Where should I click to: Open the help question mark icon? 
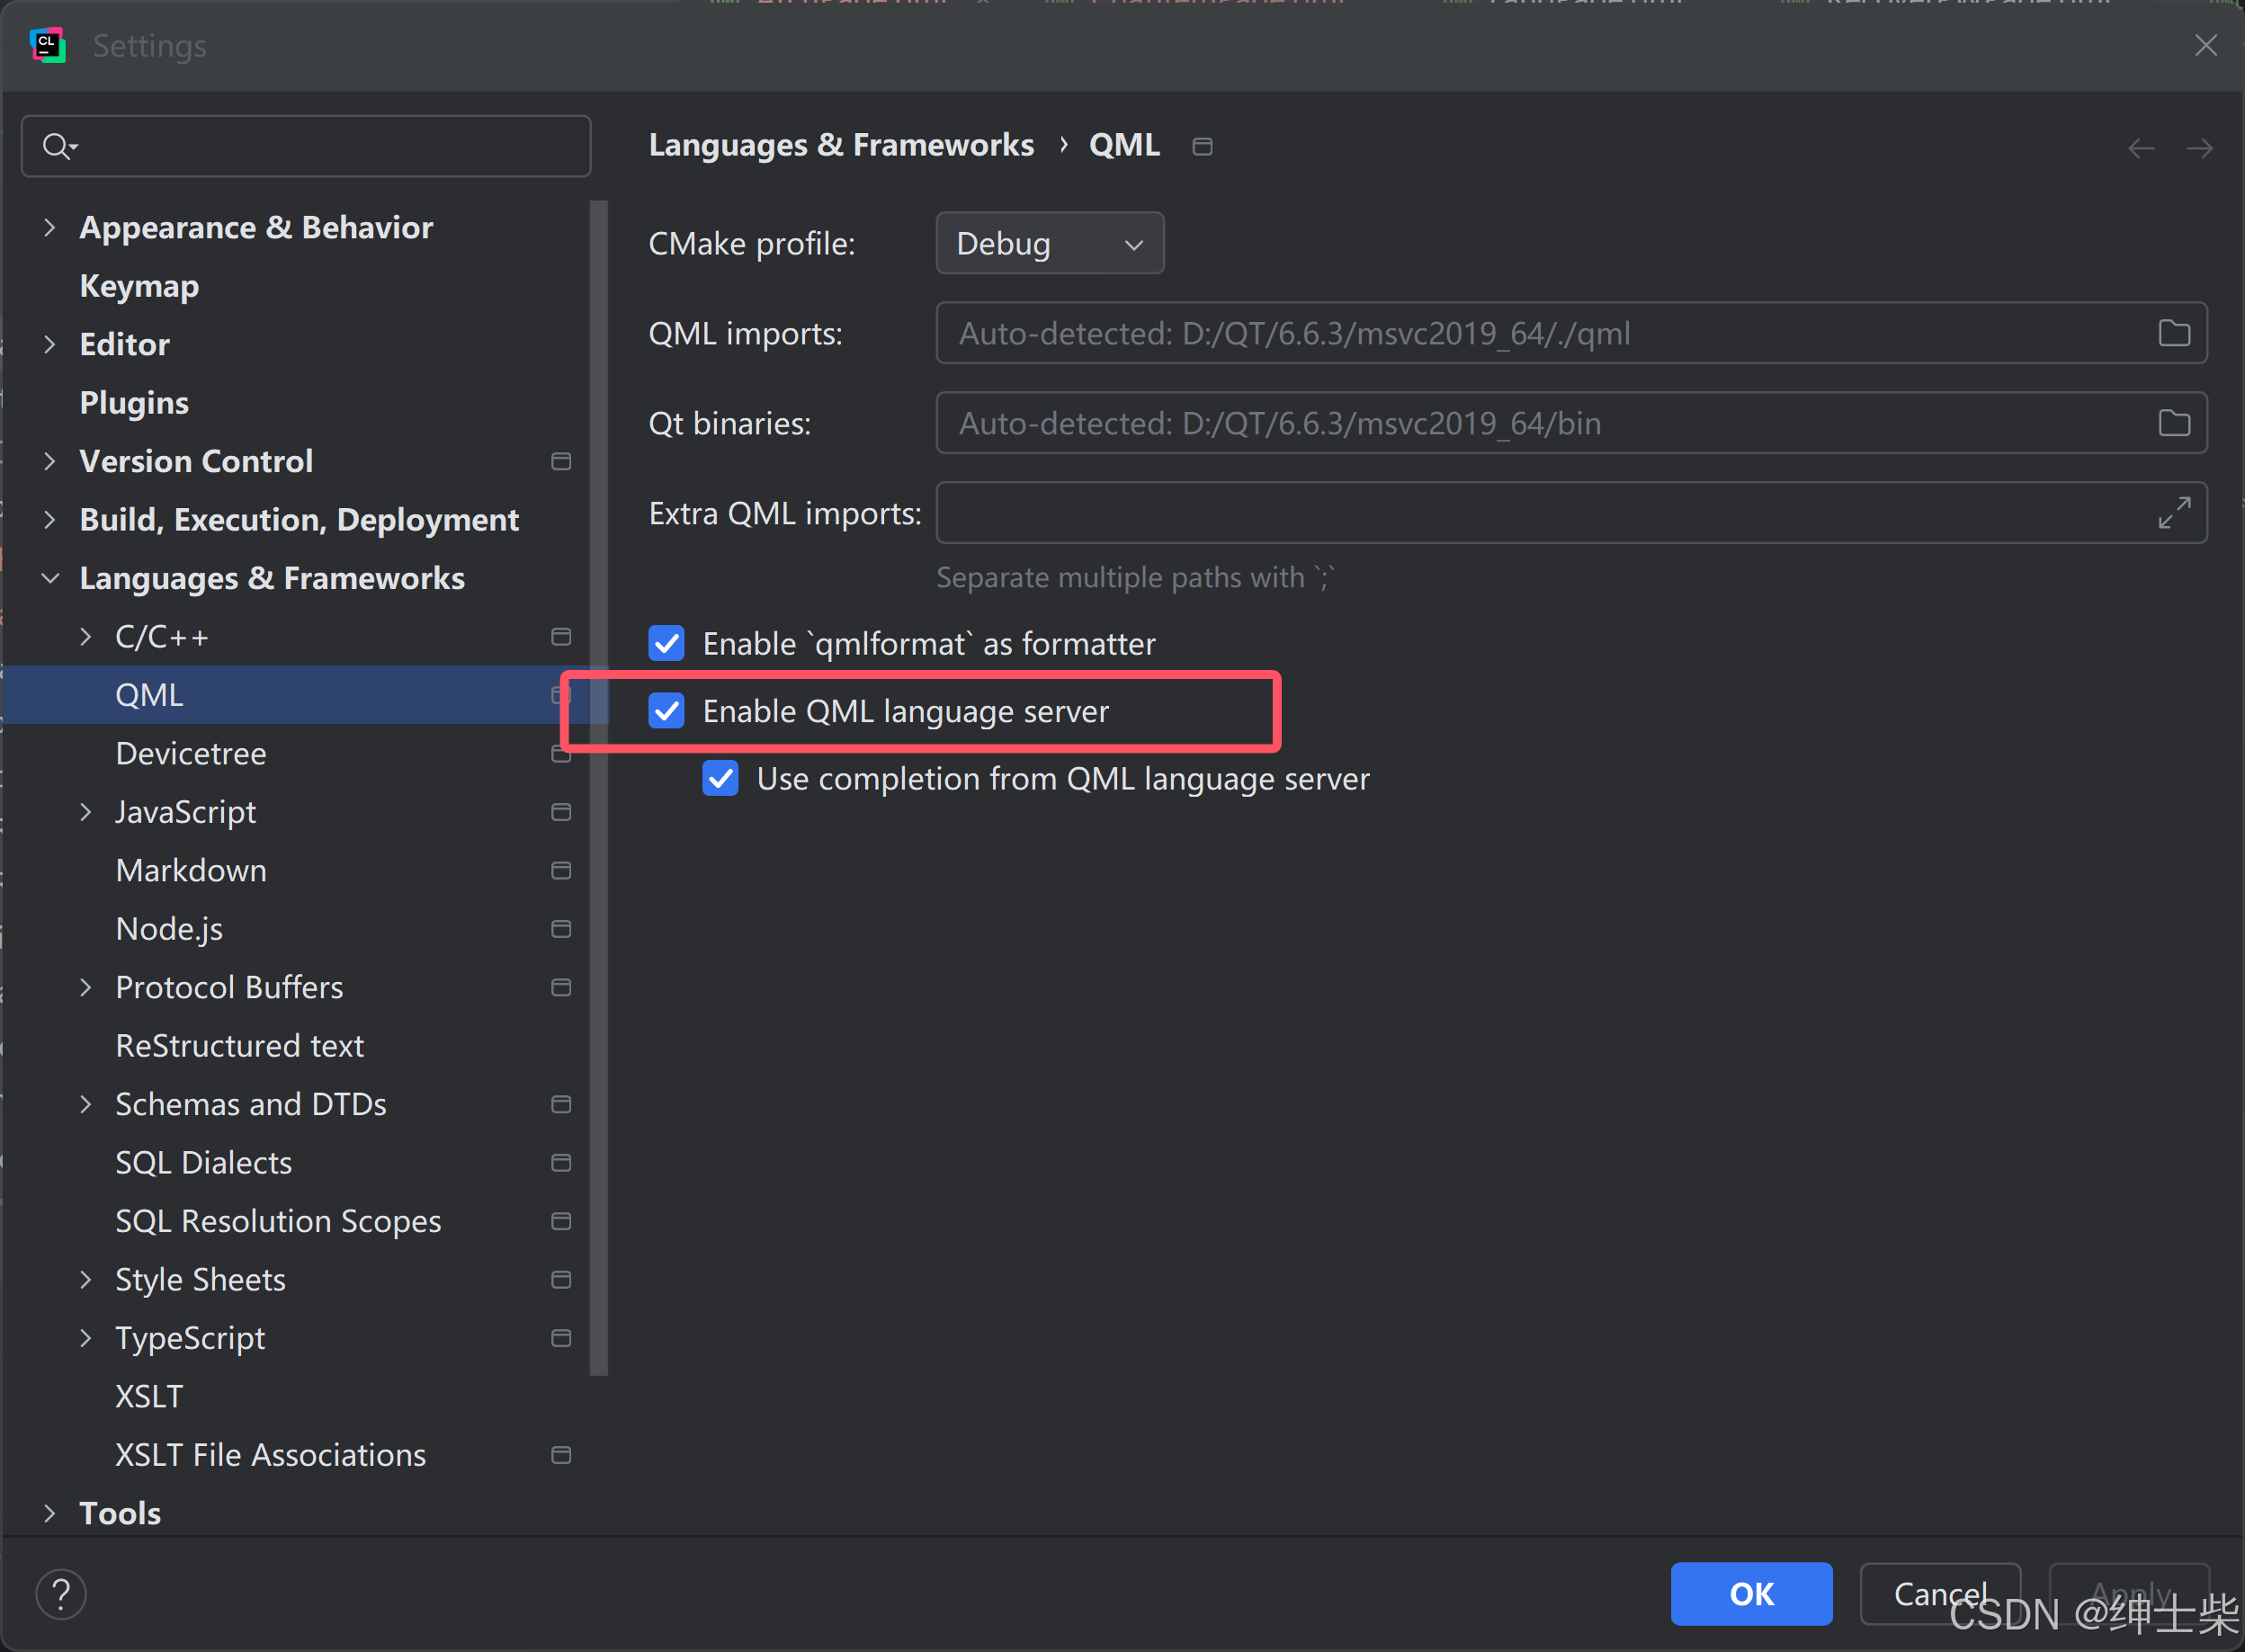pos(61,1593)
